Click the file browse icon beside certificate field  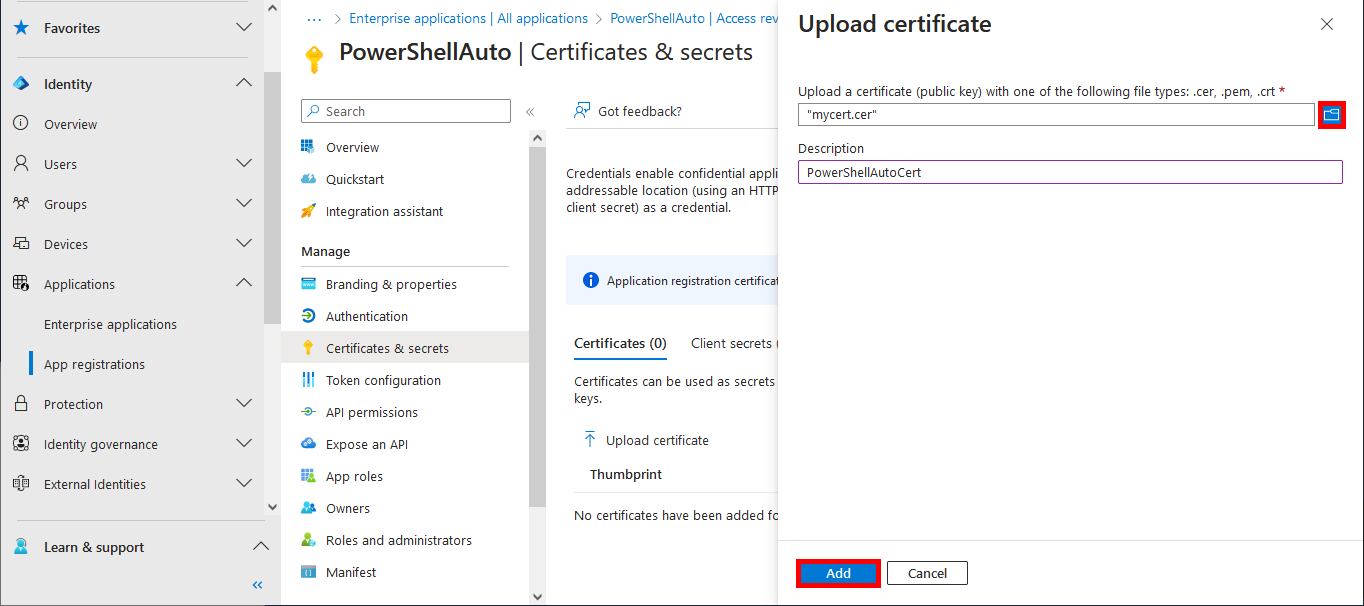coord(1331,114)
